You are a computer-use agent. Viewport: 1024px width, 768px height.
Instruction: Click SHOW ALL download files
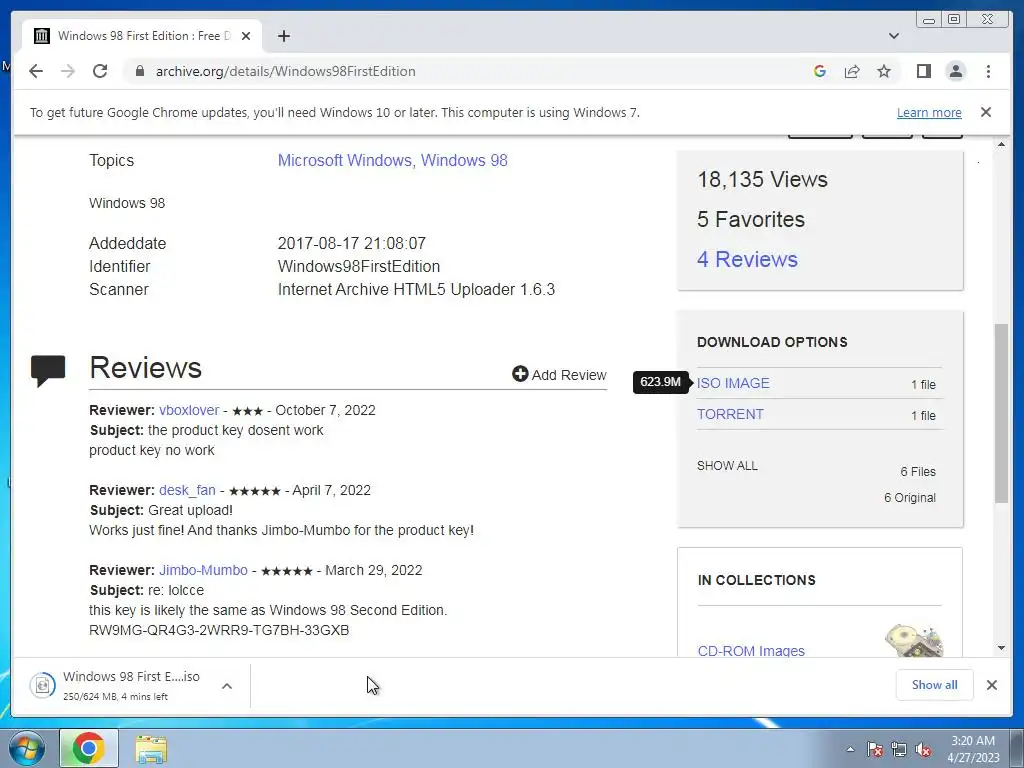tap(727, 466)
